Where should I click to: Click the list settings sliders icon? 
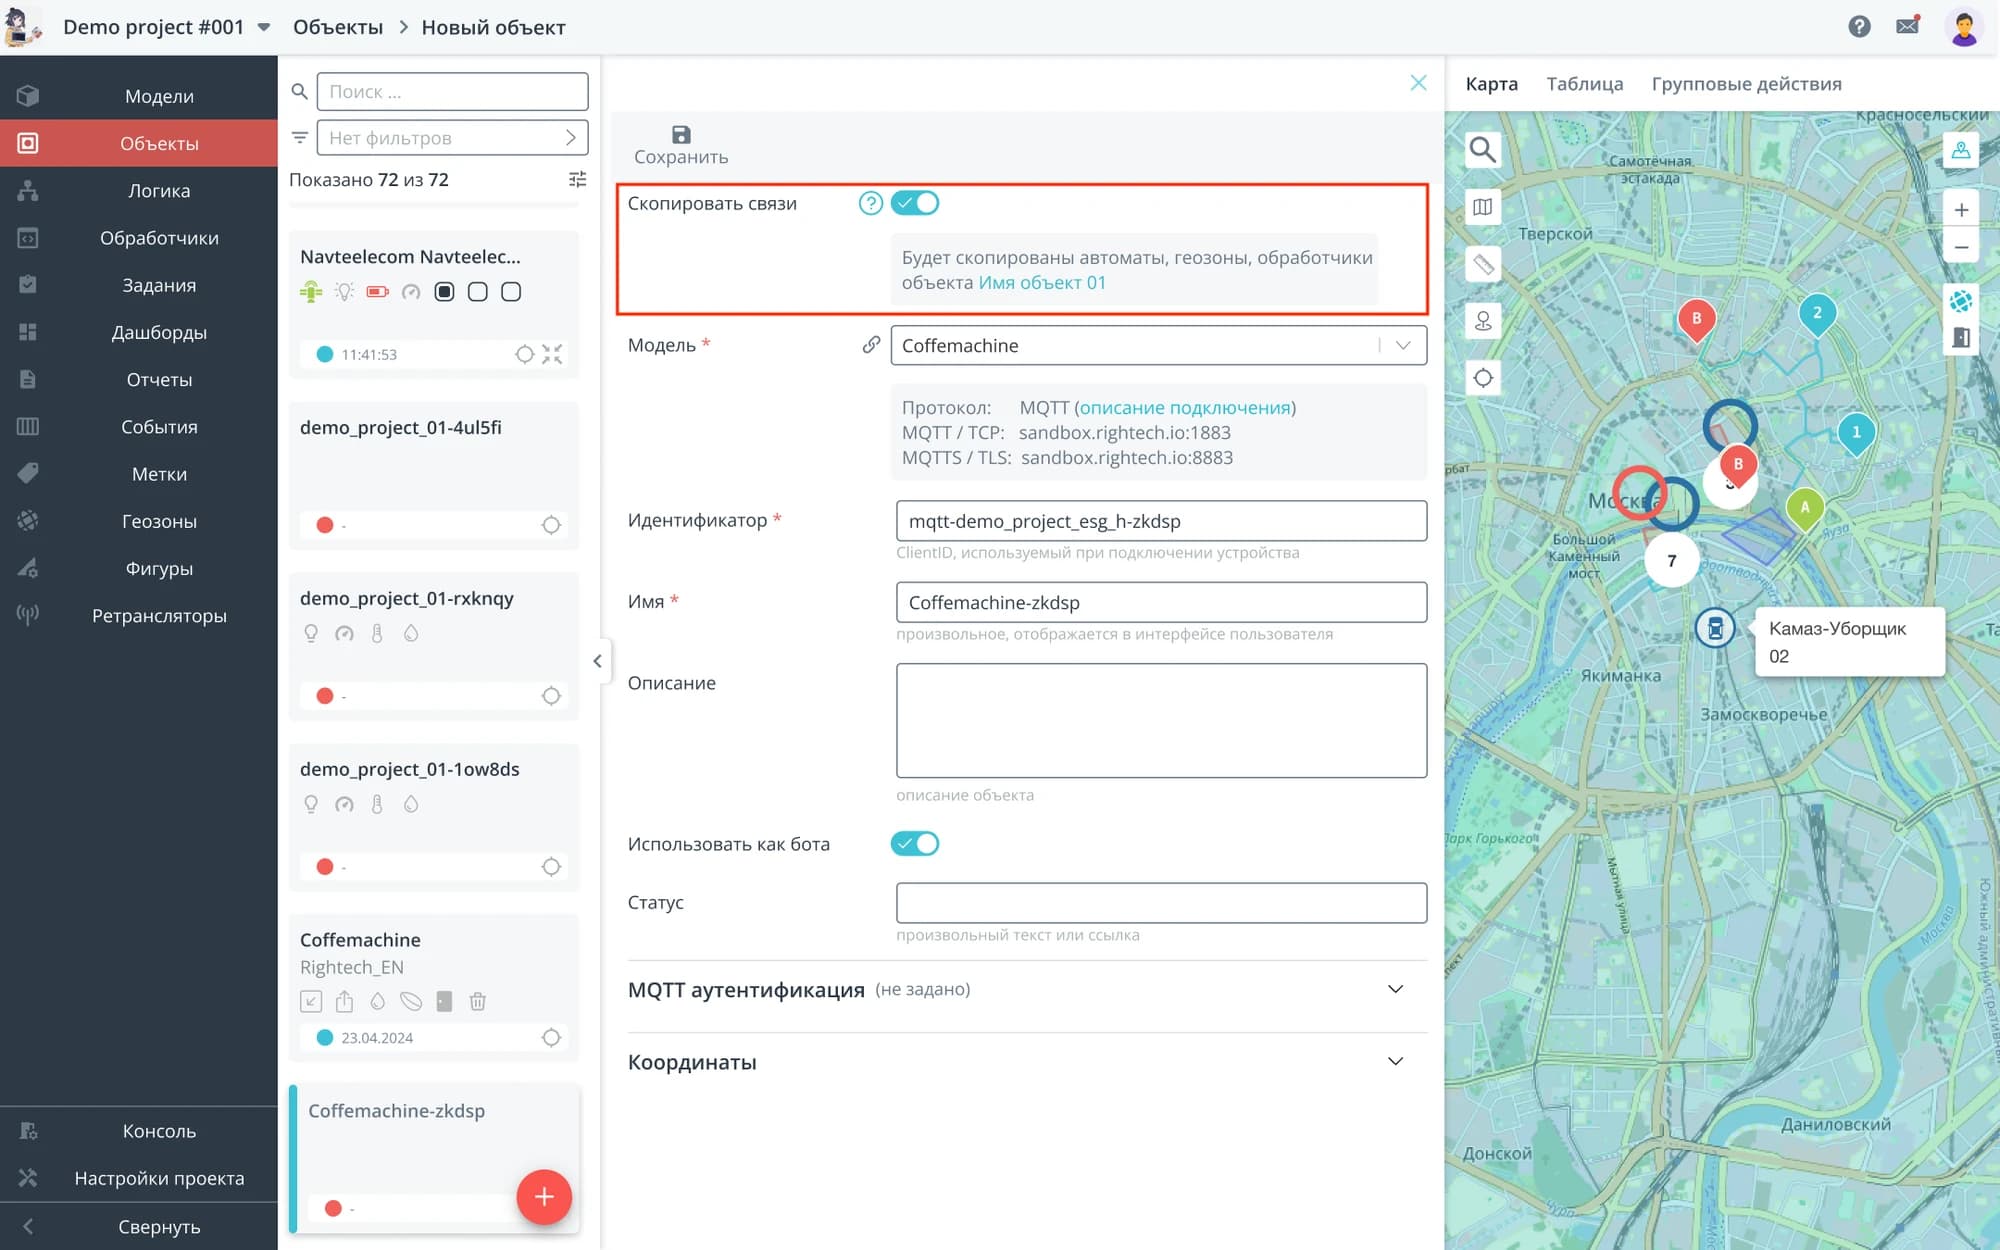pyautogui.click(x=577, y=180)
